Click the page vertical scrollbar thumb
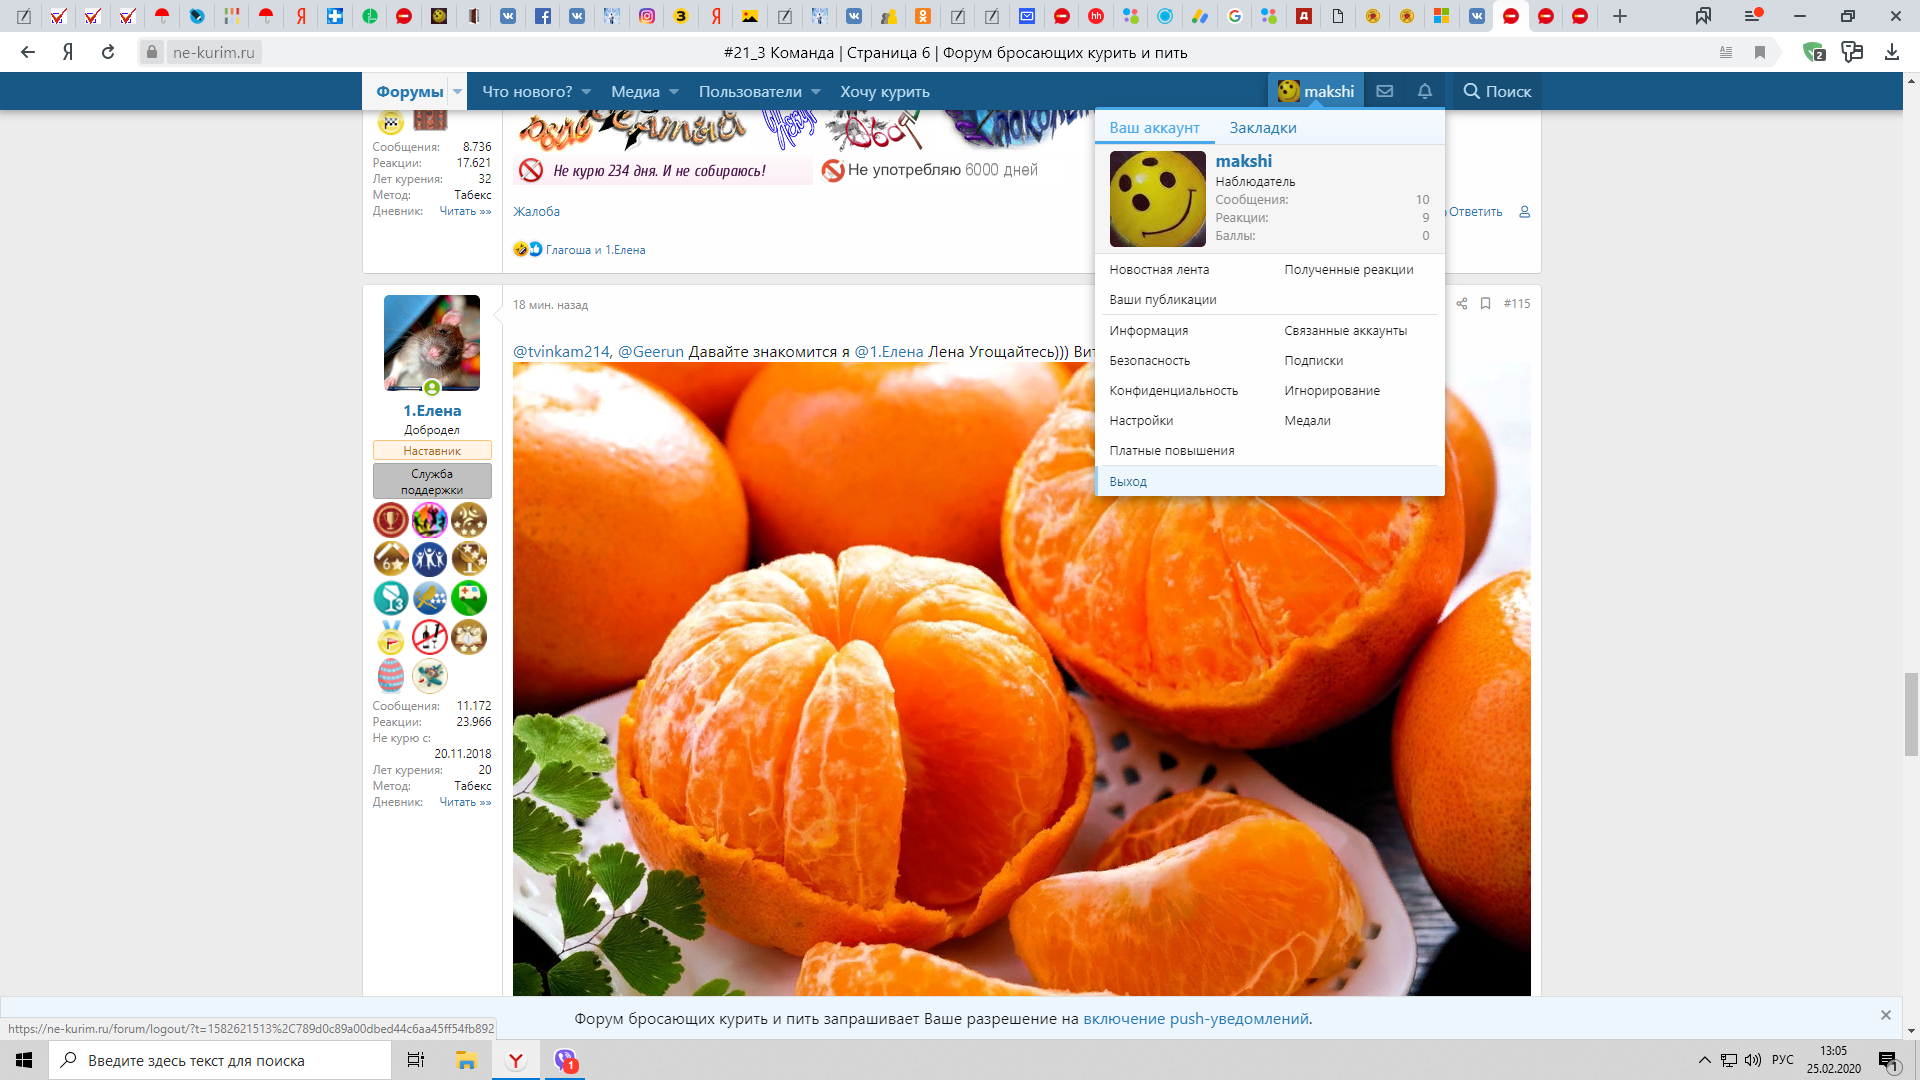This screenshot has width=1920, height=1080. (1911, 715)
